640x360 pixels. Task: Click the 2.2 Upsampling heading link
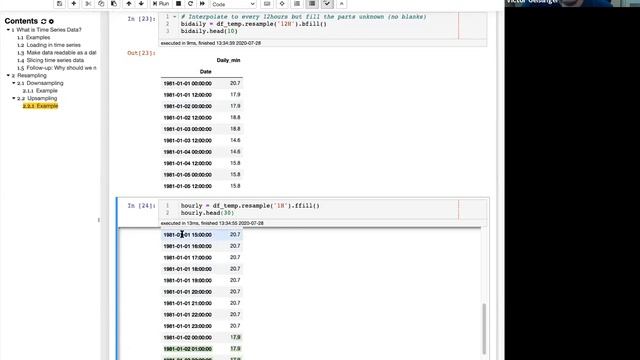37,98
